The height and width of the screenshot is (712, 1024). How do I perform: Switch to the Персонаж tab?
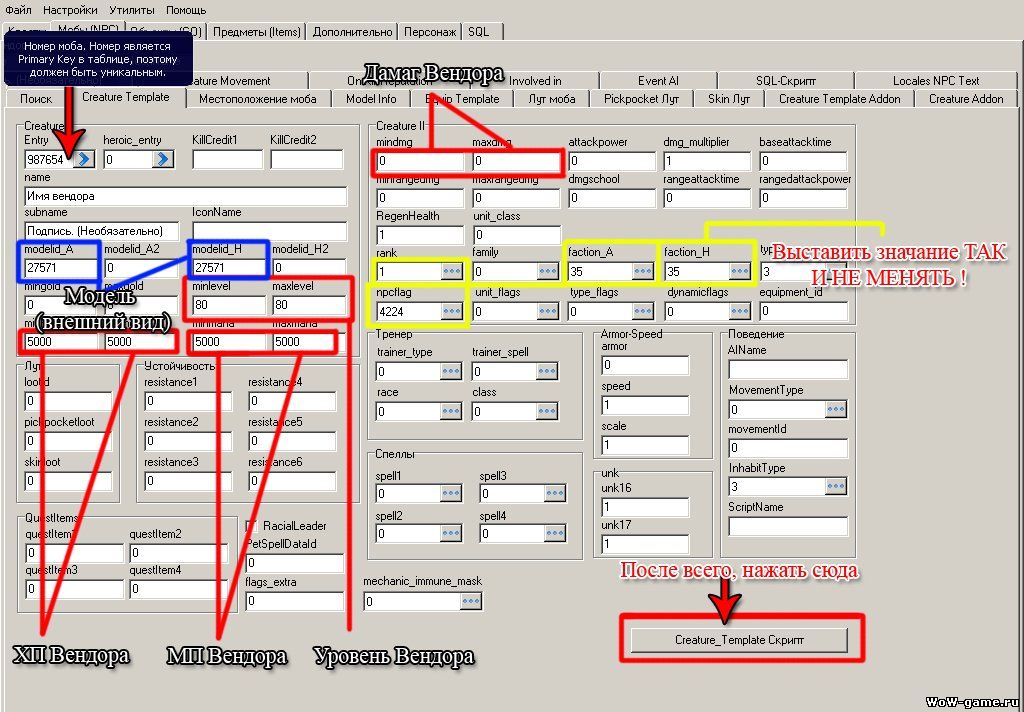coord(430,31)
